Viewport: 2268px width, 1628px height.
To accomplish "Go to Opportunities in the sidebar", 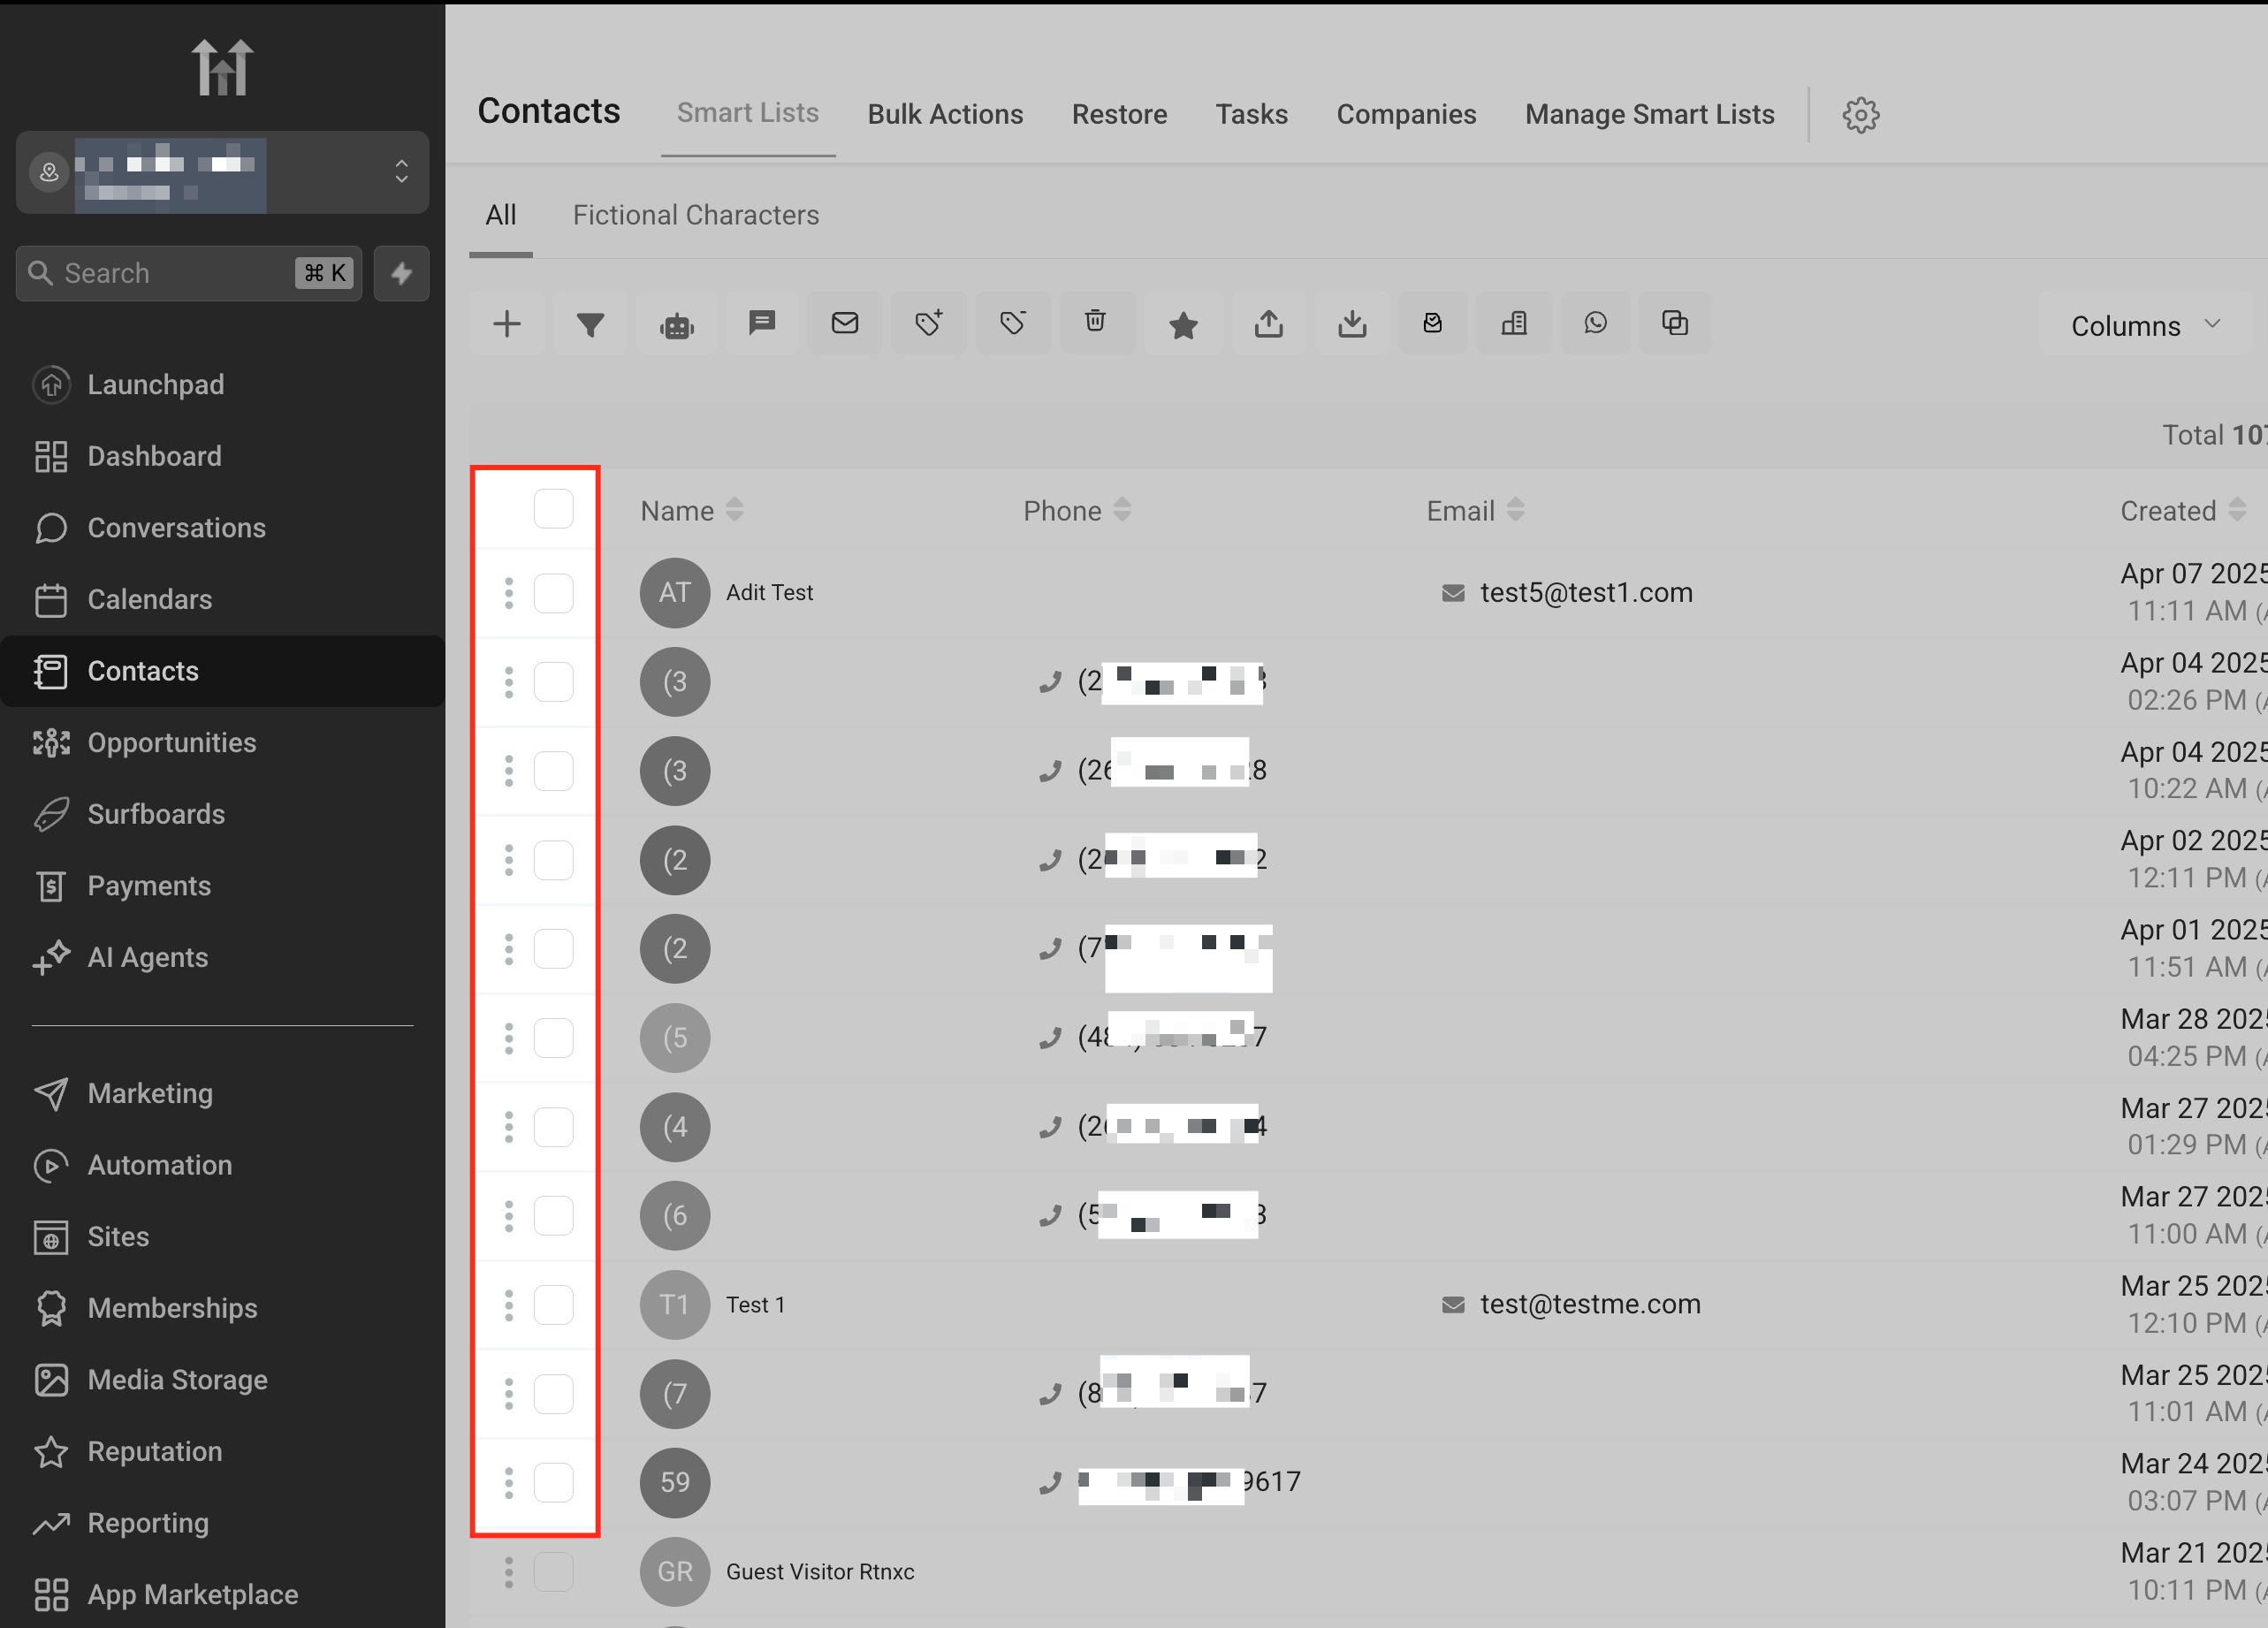I will tap(171, 743).
